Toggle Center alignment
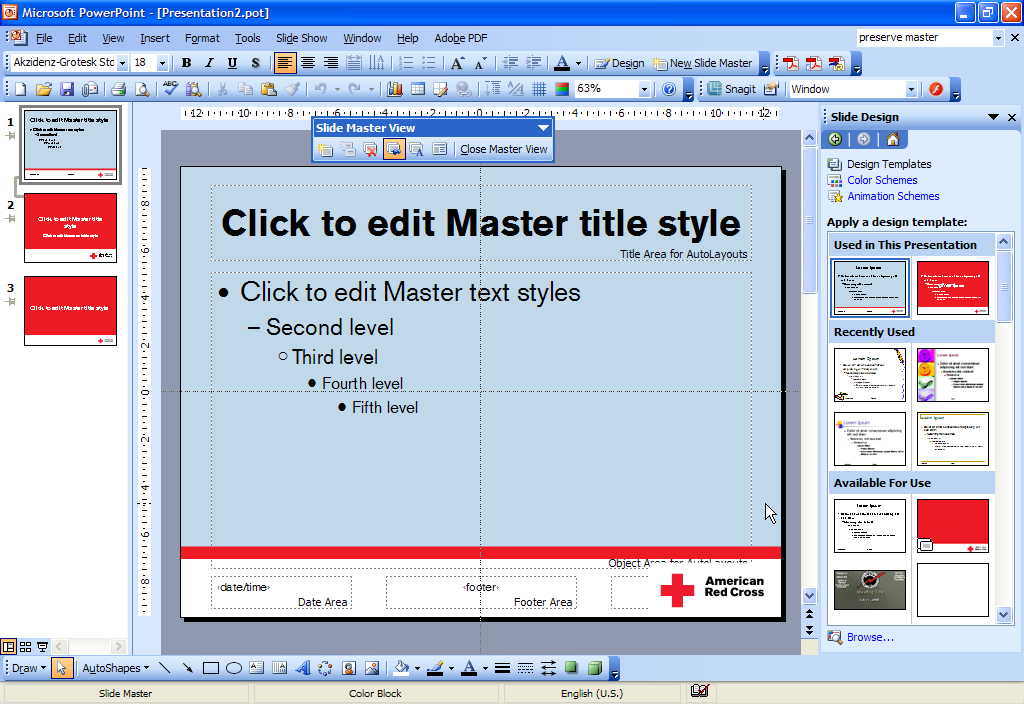Screen dimensions: 1024x704 [x=308, y=63]
